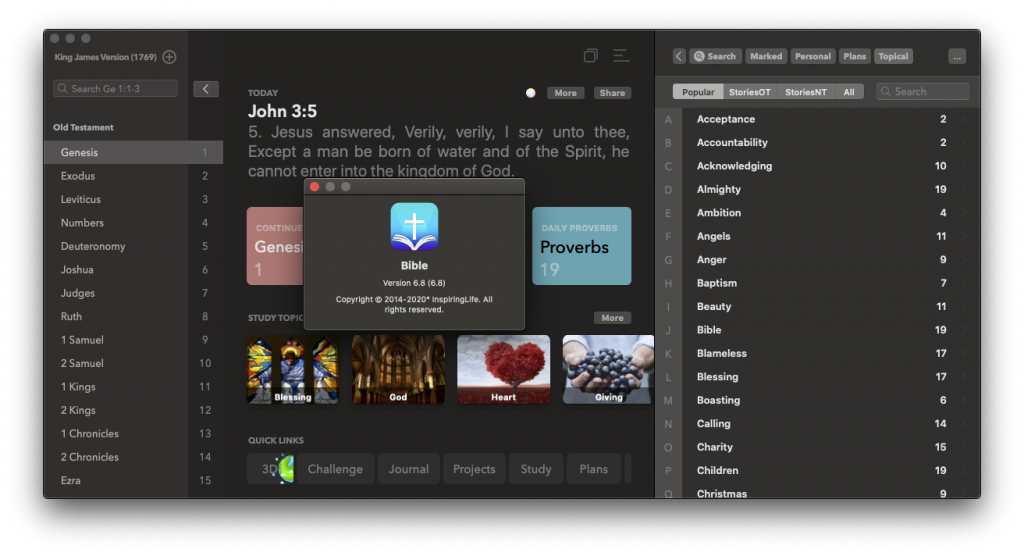Select the All filter segment
Viewport: 1024px width, 556px height.
(849, 92)
